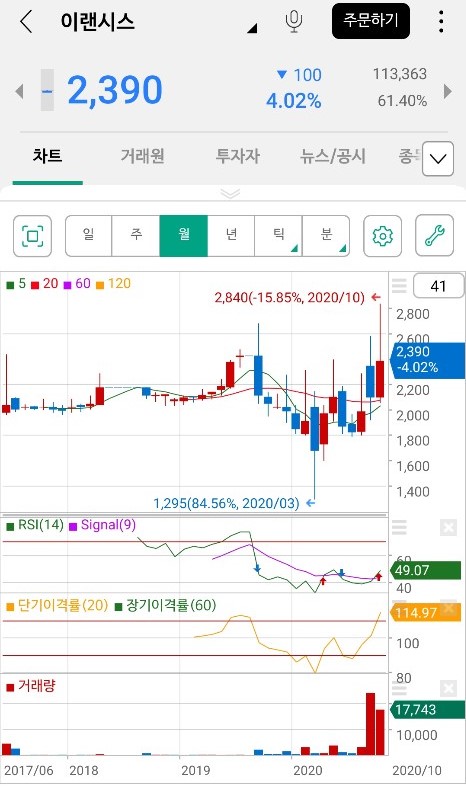Tap the volume value tag 17,743
This screenshot has width=466, height=787.
click(x=427, y=710)
